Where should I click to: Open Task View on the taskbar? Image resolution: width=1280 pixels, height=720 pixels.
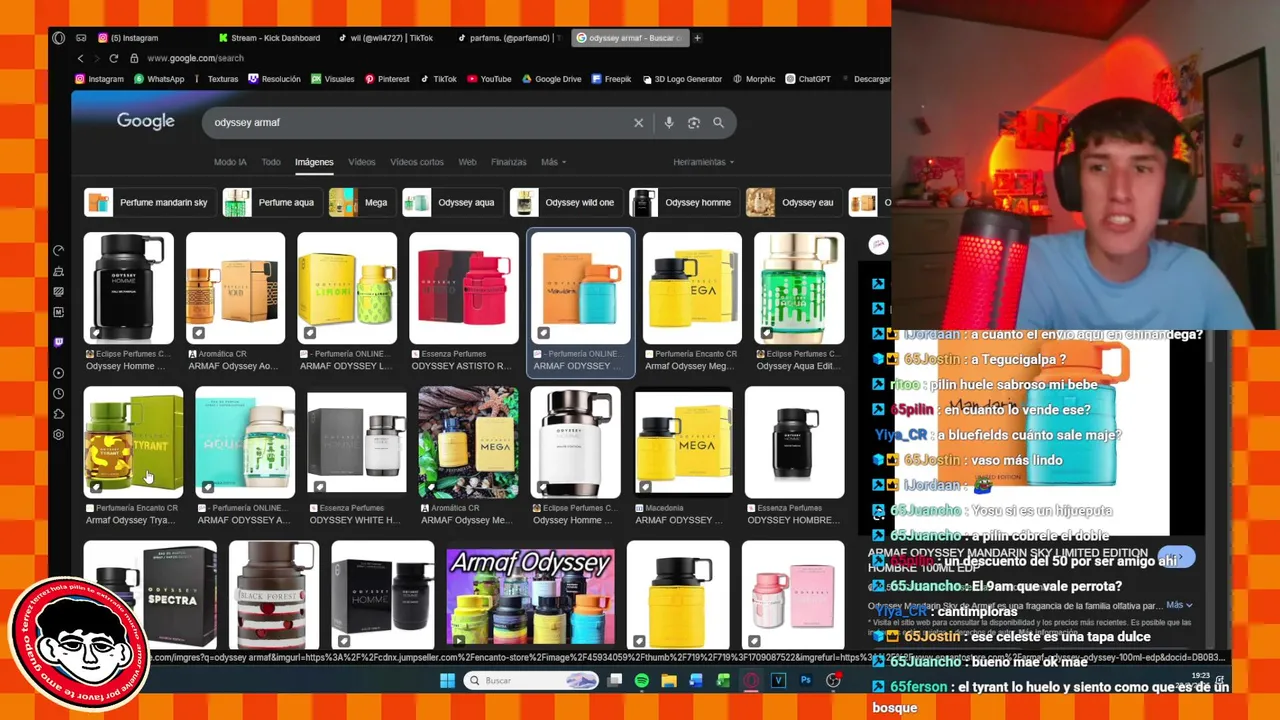(x=615, y=681)
